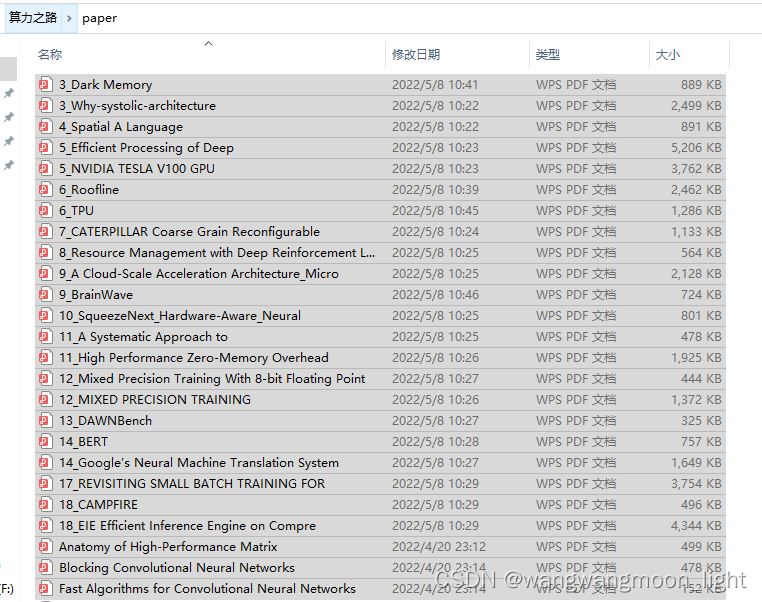Sort files by the 大小 column header
Image resolution: width=762 pixels, height=602 pixels.
(x=668, y=54)
